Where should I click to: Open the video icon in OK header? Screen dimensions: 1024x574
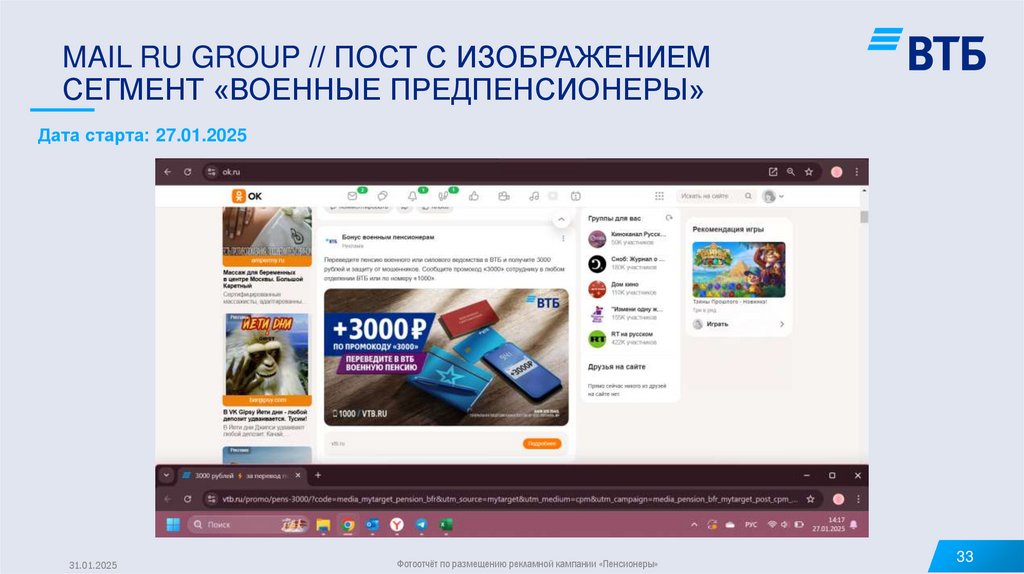[x=504, y=196]
